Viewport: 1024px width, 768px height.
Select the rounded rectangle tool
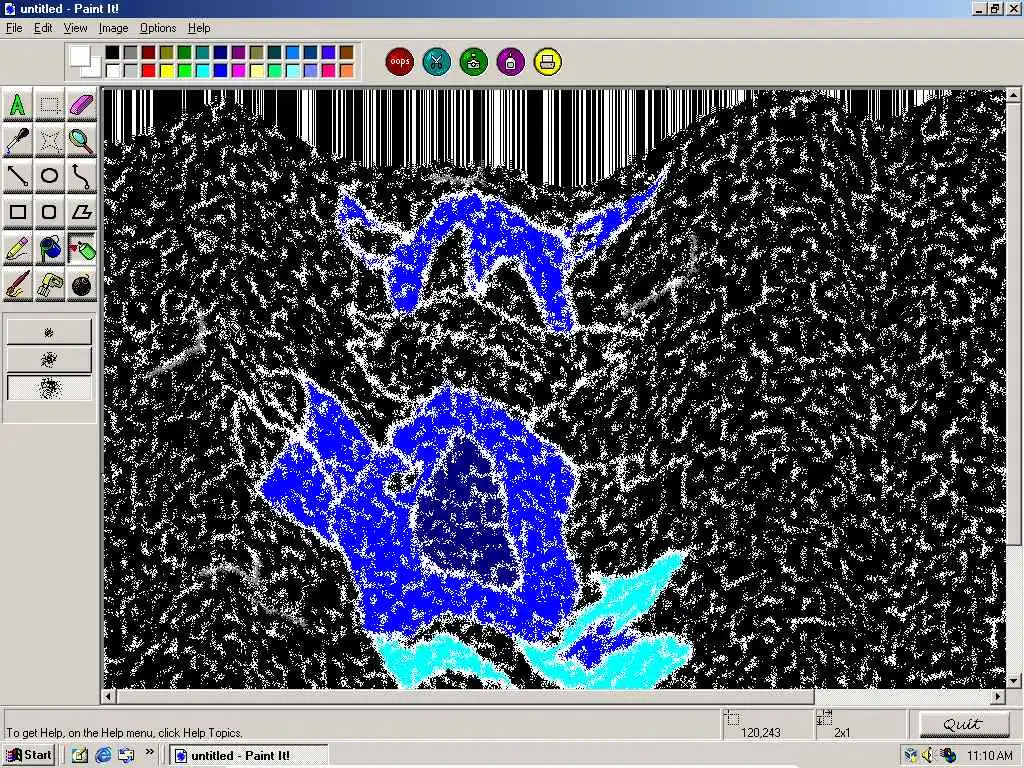(x=50, y=212)
